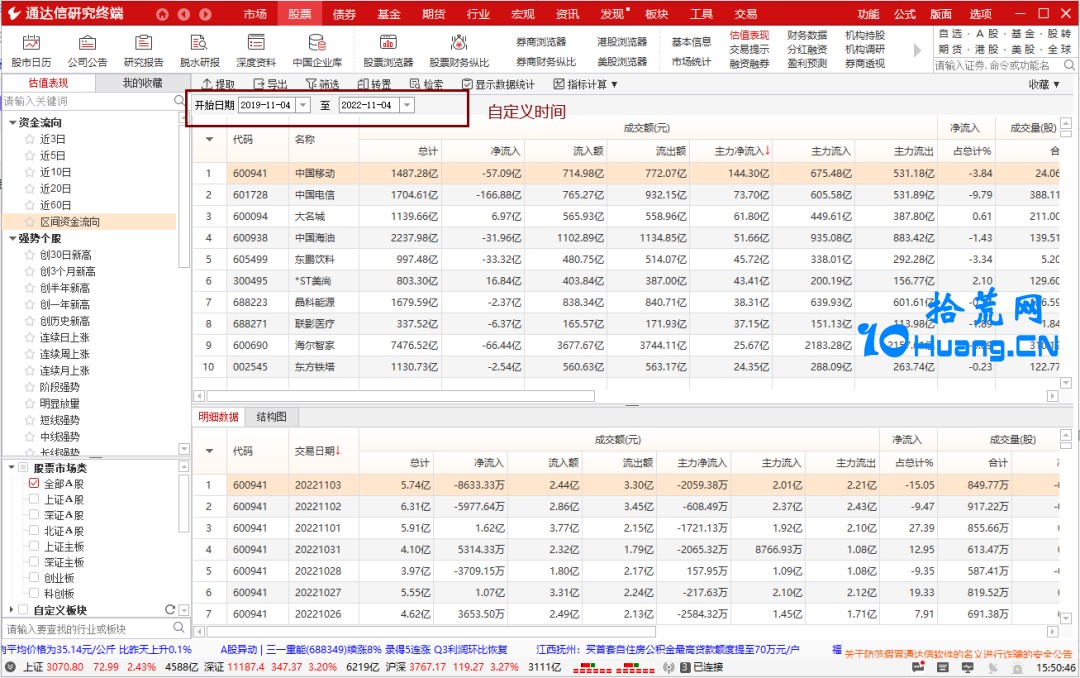Click the 财务数据 button
This screenshot has width=1080, height=678.
coord(807,35)
